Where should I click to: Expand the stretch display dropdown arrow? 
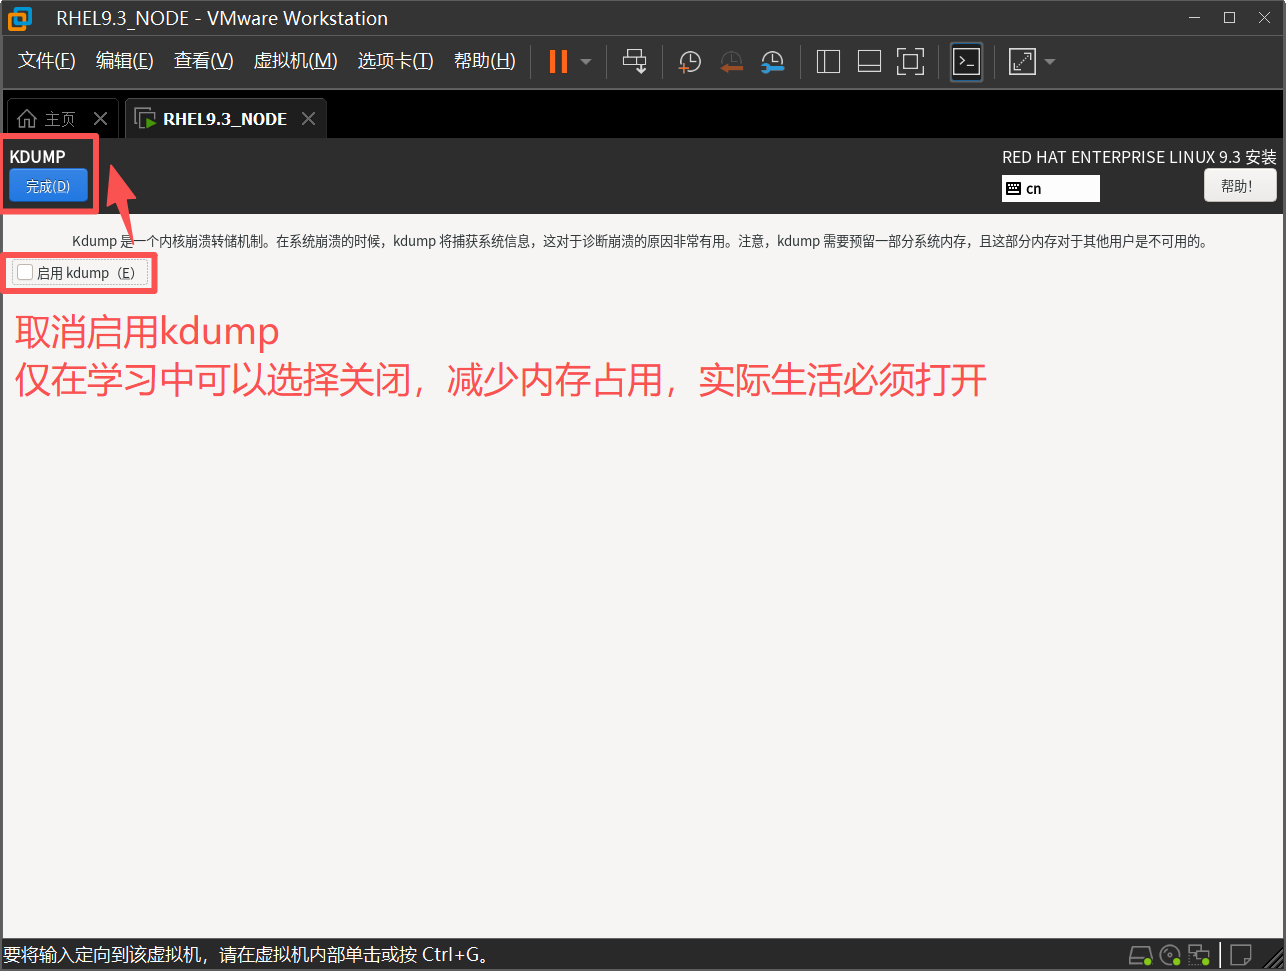point(1049,62)
